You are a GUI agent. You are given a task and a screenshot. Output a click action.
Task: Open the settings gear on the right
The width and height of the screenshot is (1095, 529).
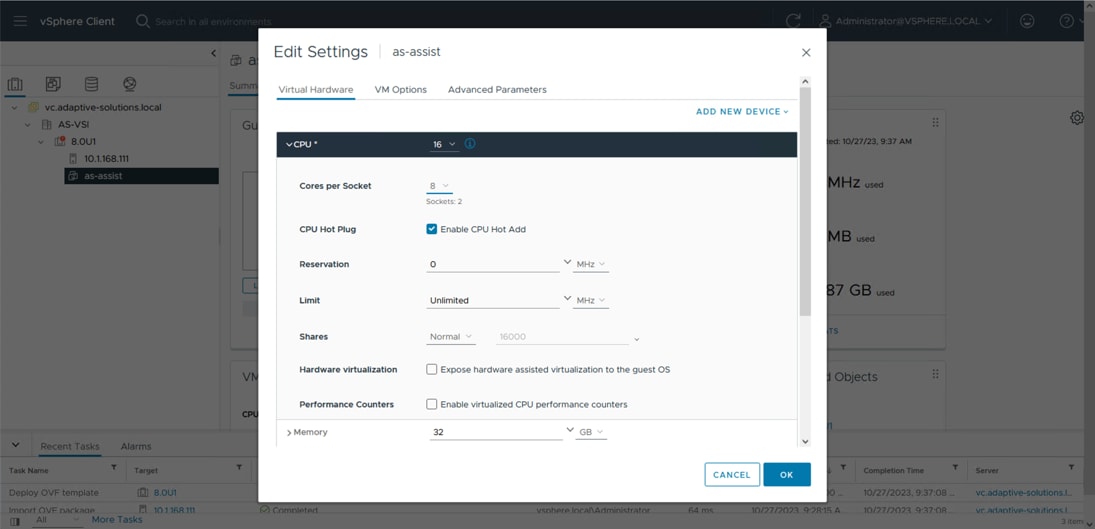pyautogui.click(x=1077, y=118)
